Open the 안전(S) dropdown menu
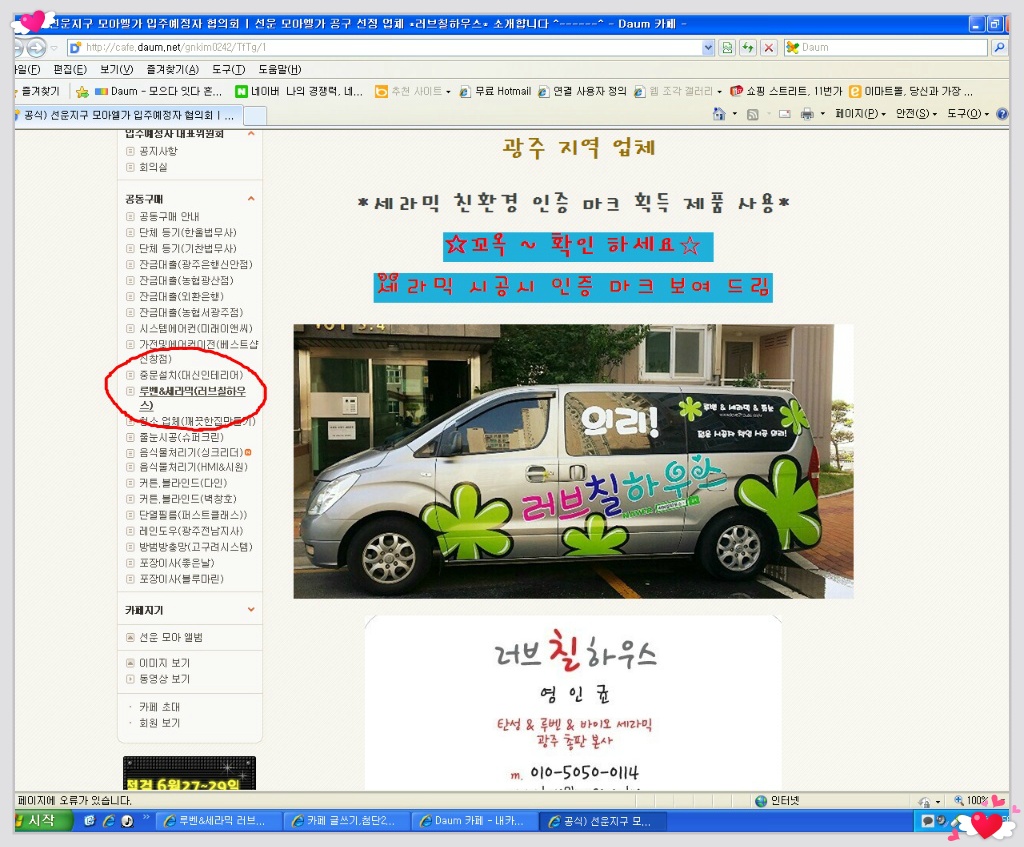This screenshot has height=847, width=1024. click(x=916, y=114)
